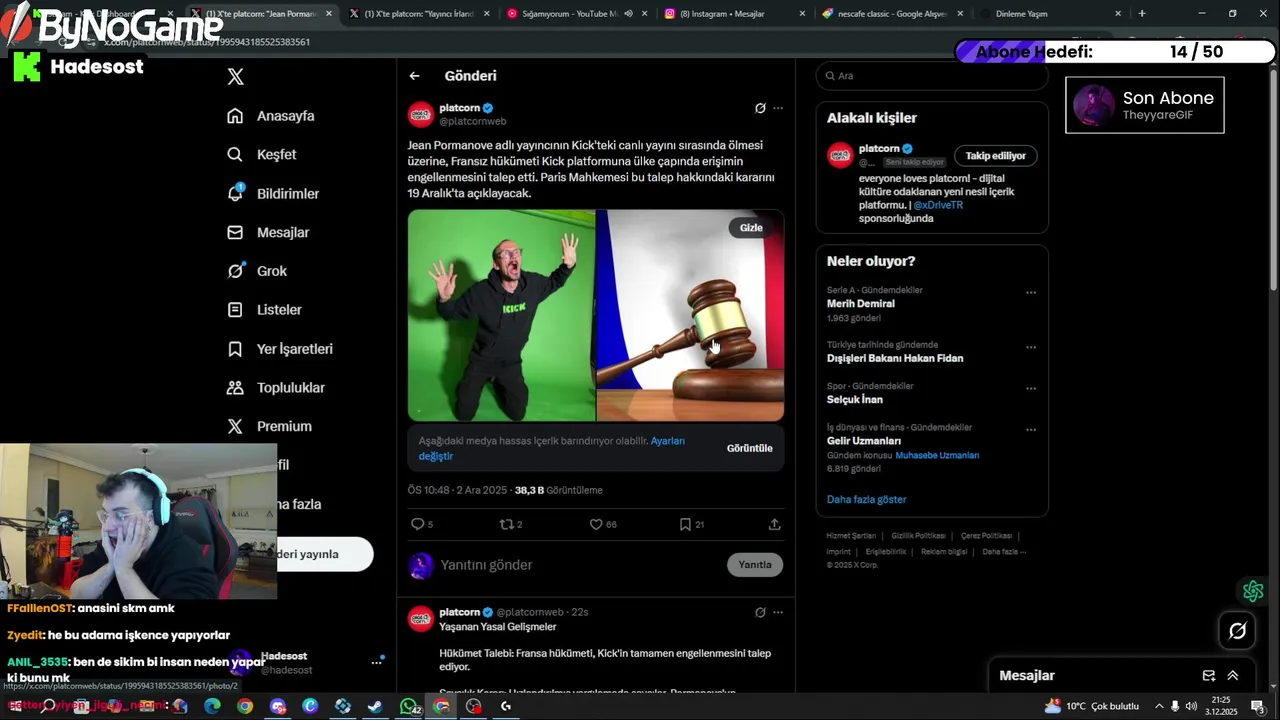Click the back arrow next to Gönderi
The height and width of the screenshot is (720, 1280).
point(414,76)
